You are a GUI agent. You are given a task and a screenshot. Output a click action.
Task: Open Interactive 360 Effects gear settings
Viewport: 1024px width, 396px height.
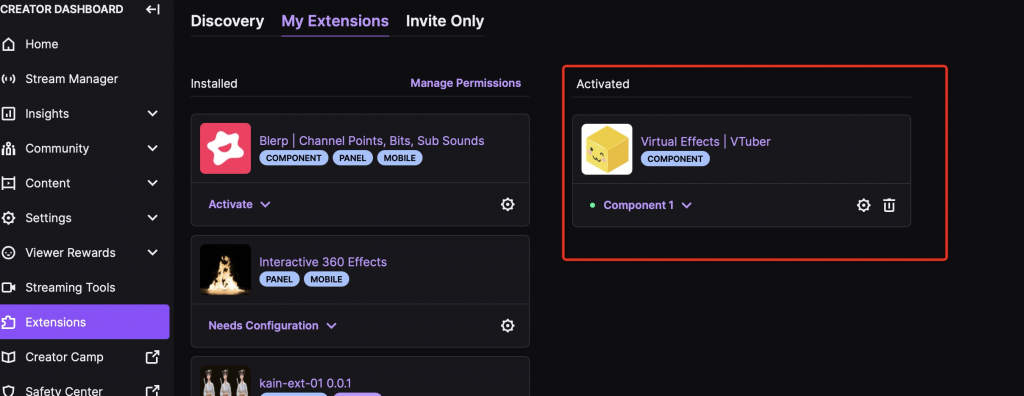tap(507, 325)
